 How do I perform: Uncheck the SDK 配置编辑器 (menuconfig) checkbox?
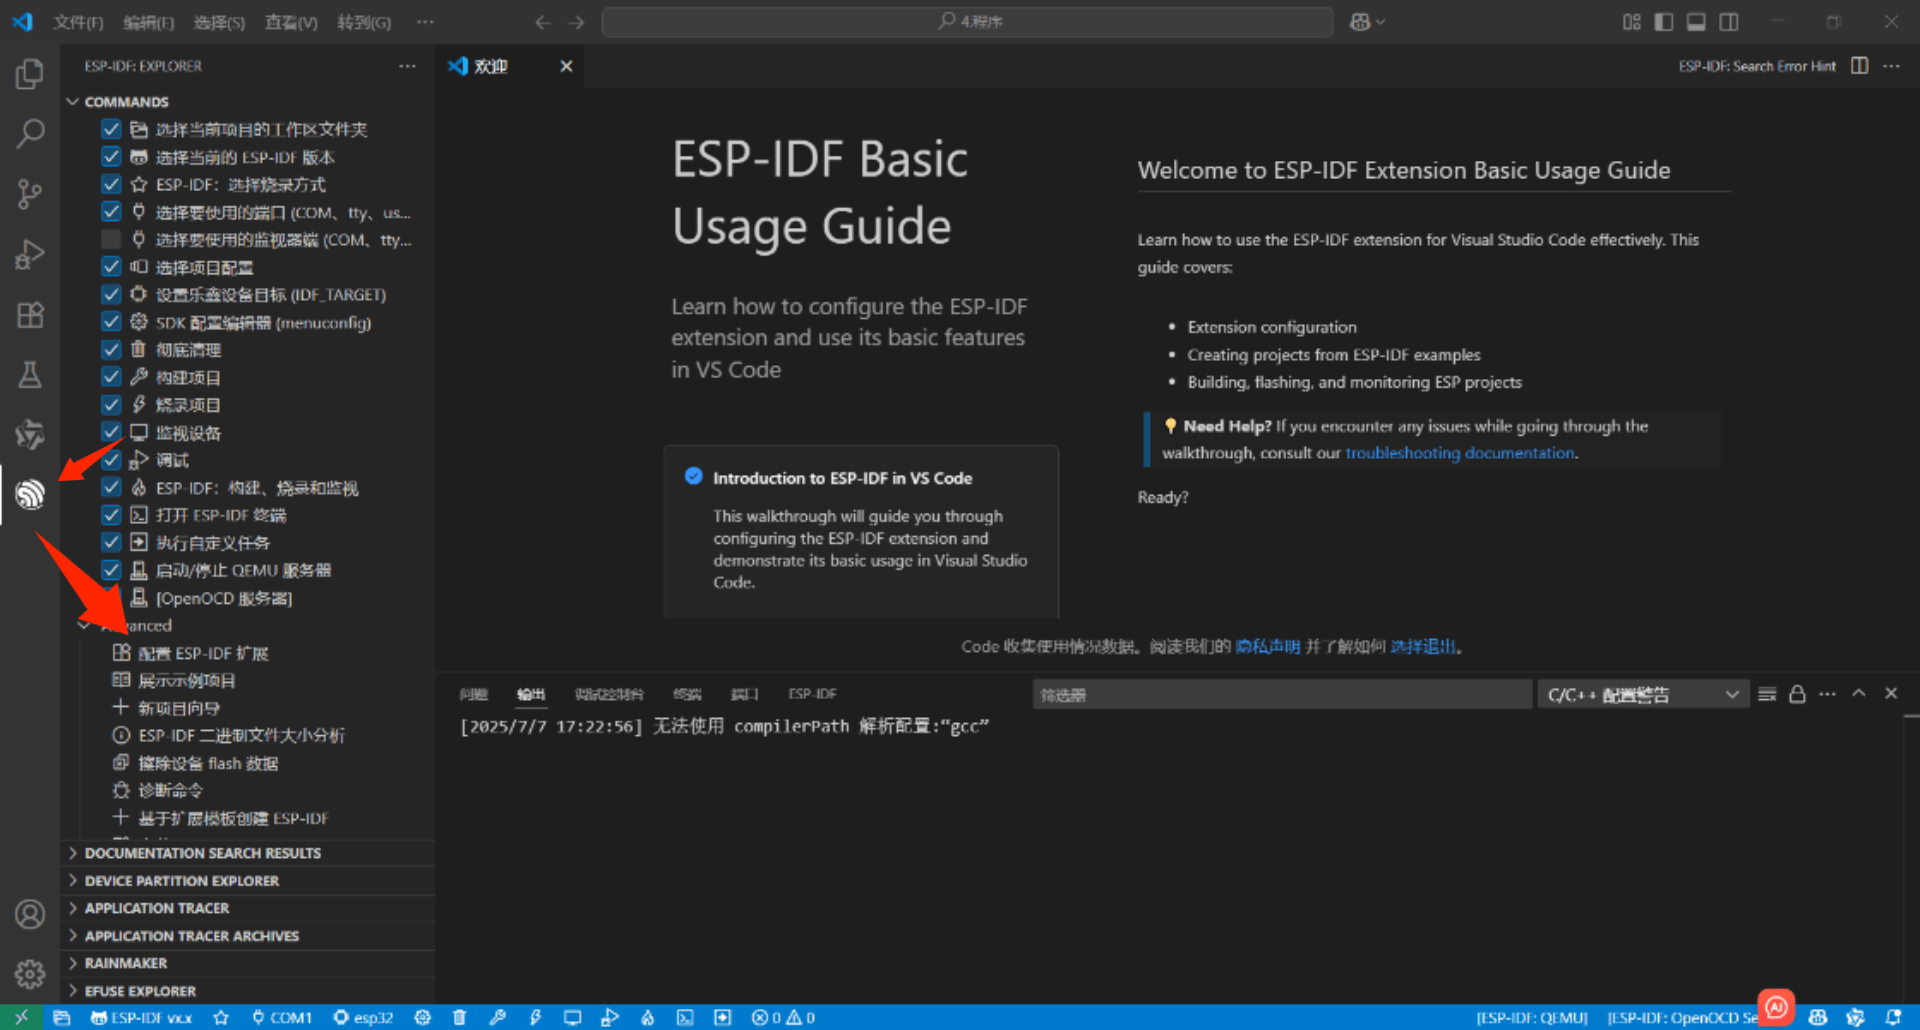tap(110, 322)
